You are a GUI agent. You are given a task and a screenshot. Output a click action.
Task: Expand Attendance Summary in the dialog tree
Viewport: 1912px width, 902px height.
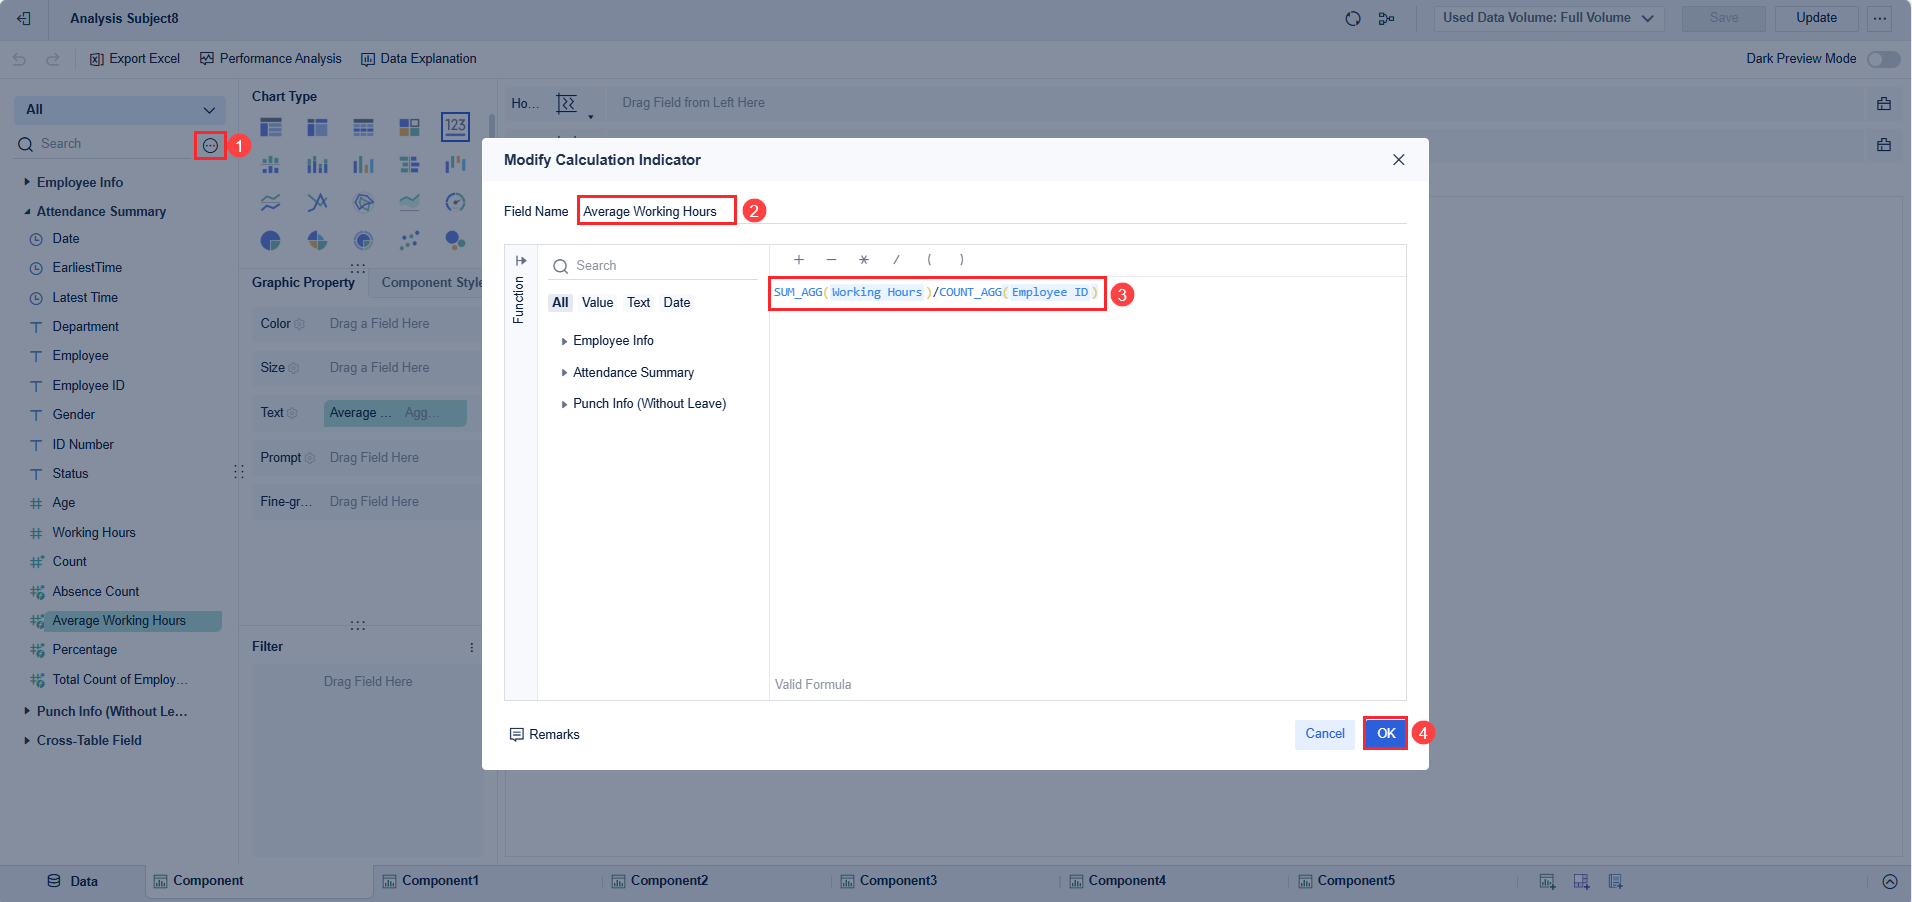coord(564,373)
